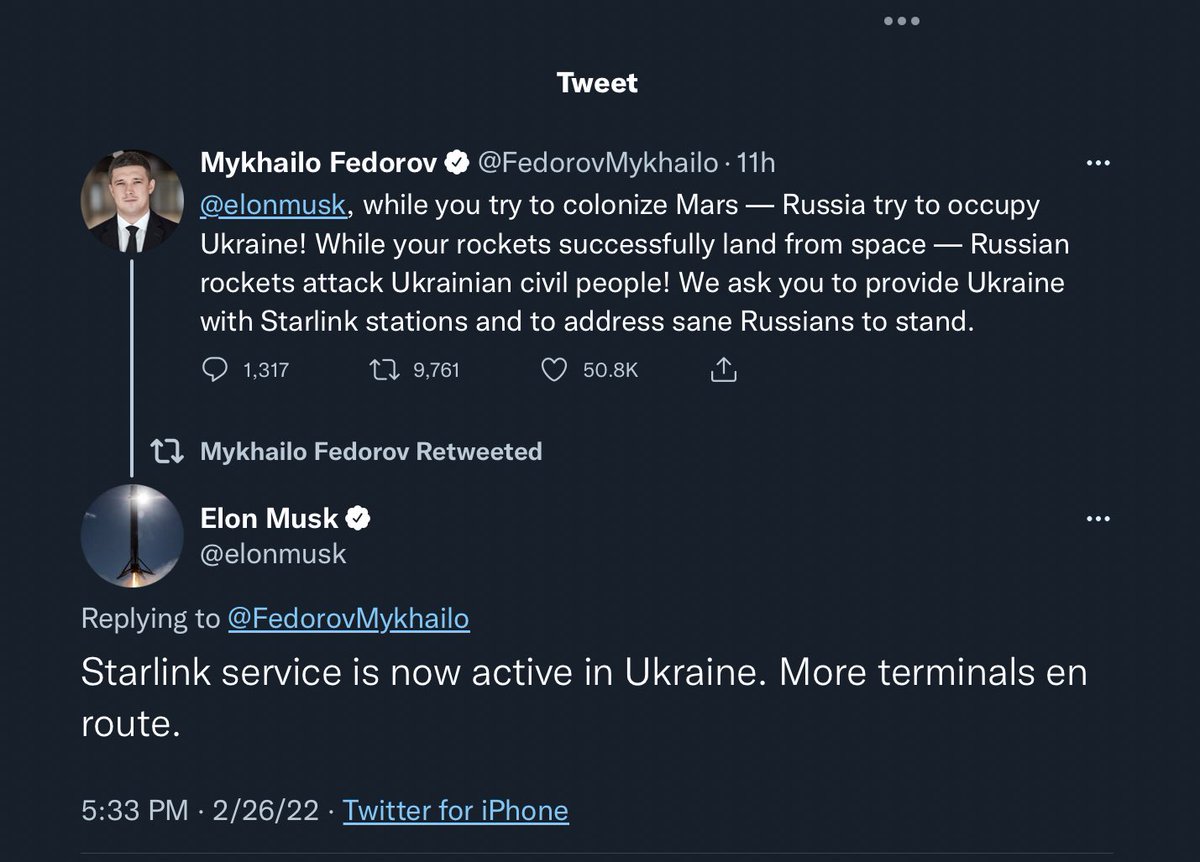Share Fedorov's tweet via share icon
The height and width of the screenshot is (862, 1200).
pyautogui.click(x=723, y=370)
